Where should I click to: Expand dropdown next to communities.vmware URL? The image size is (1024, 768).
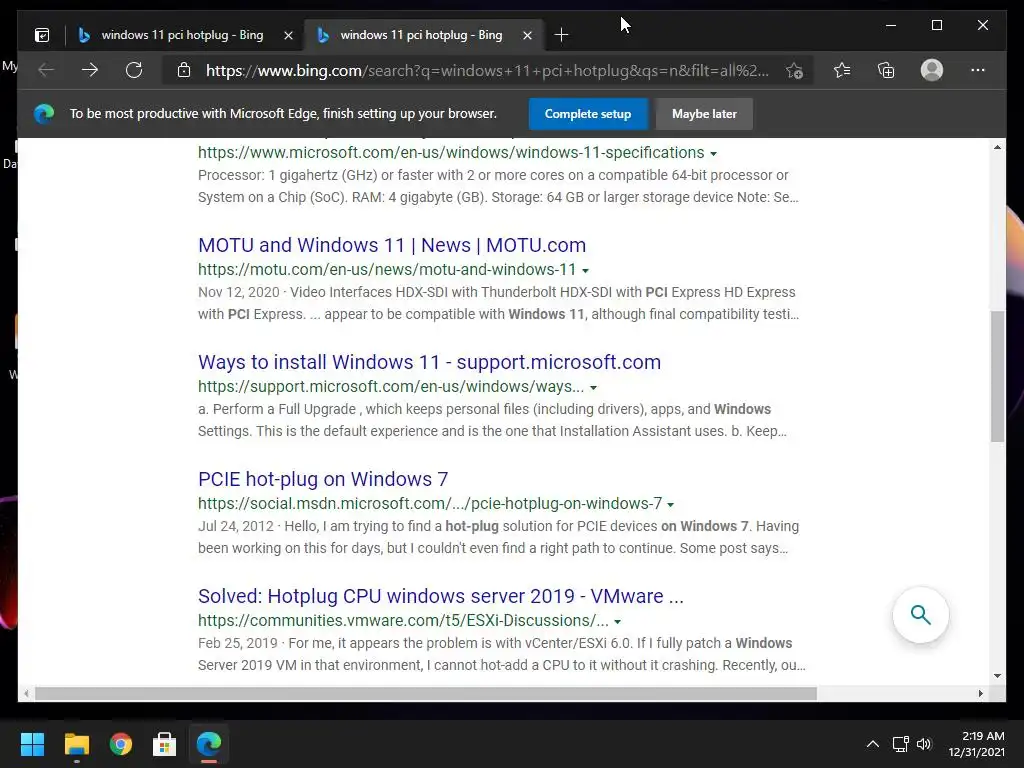(x=617, y=621)
